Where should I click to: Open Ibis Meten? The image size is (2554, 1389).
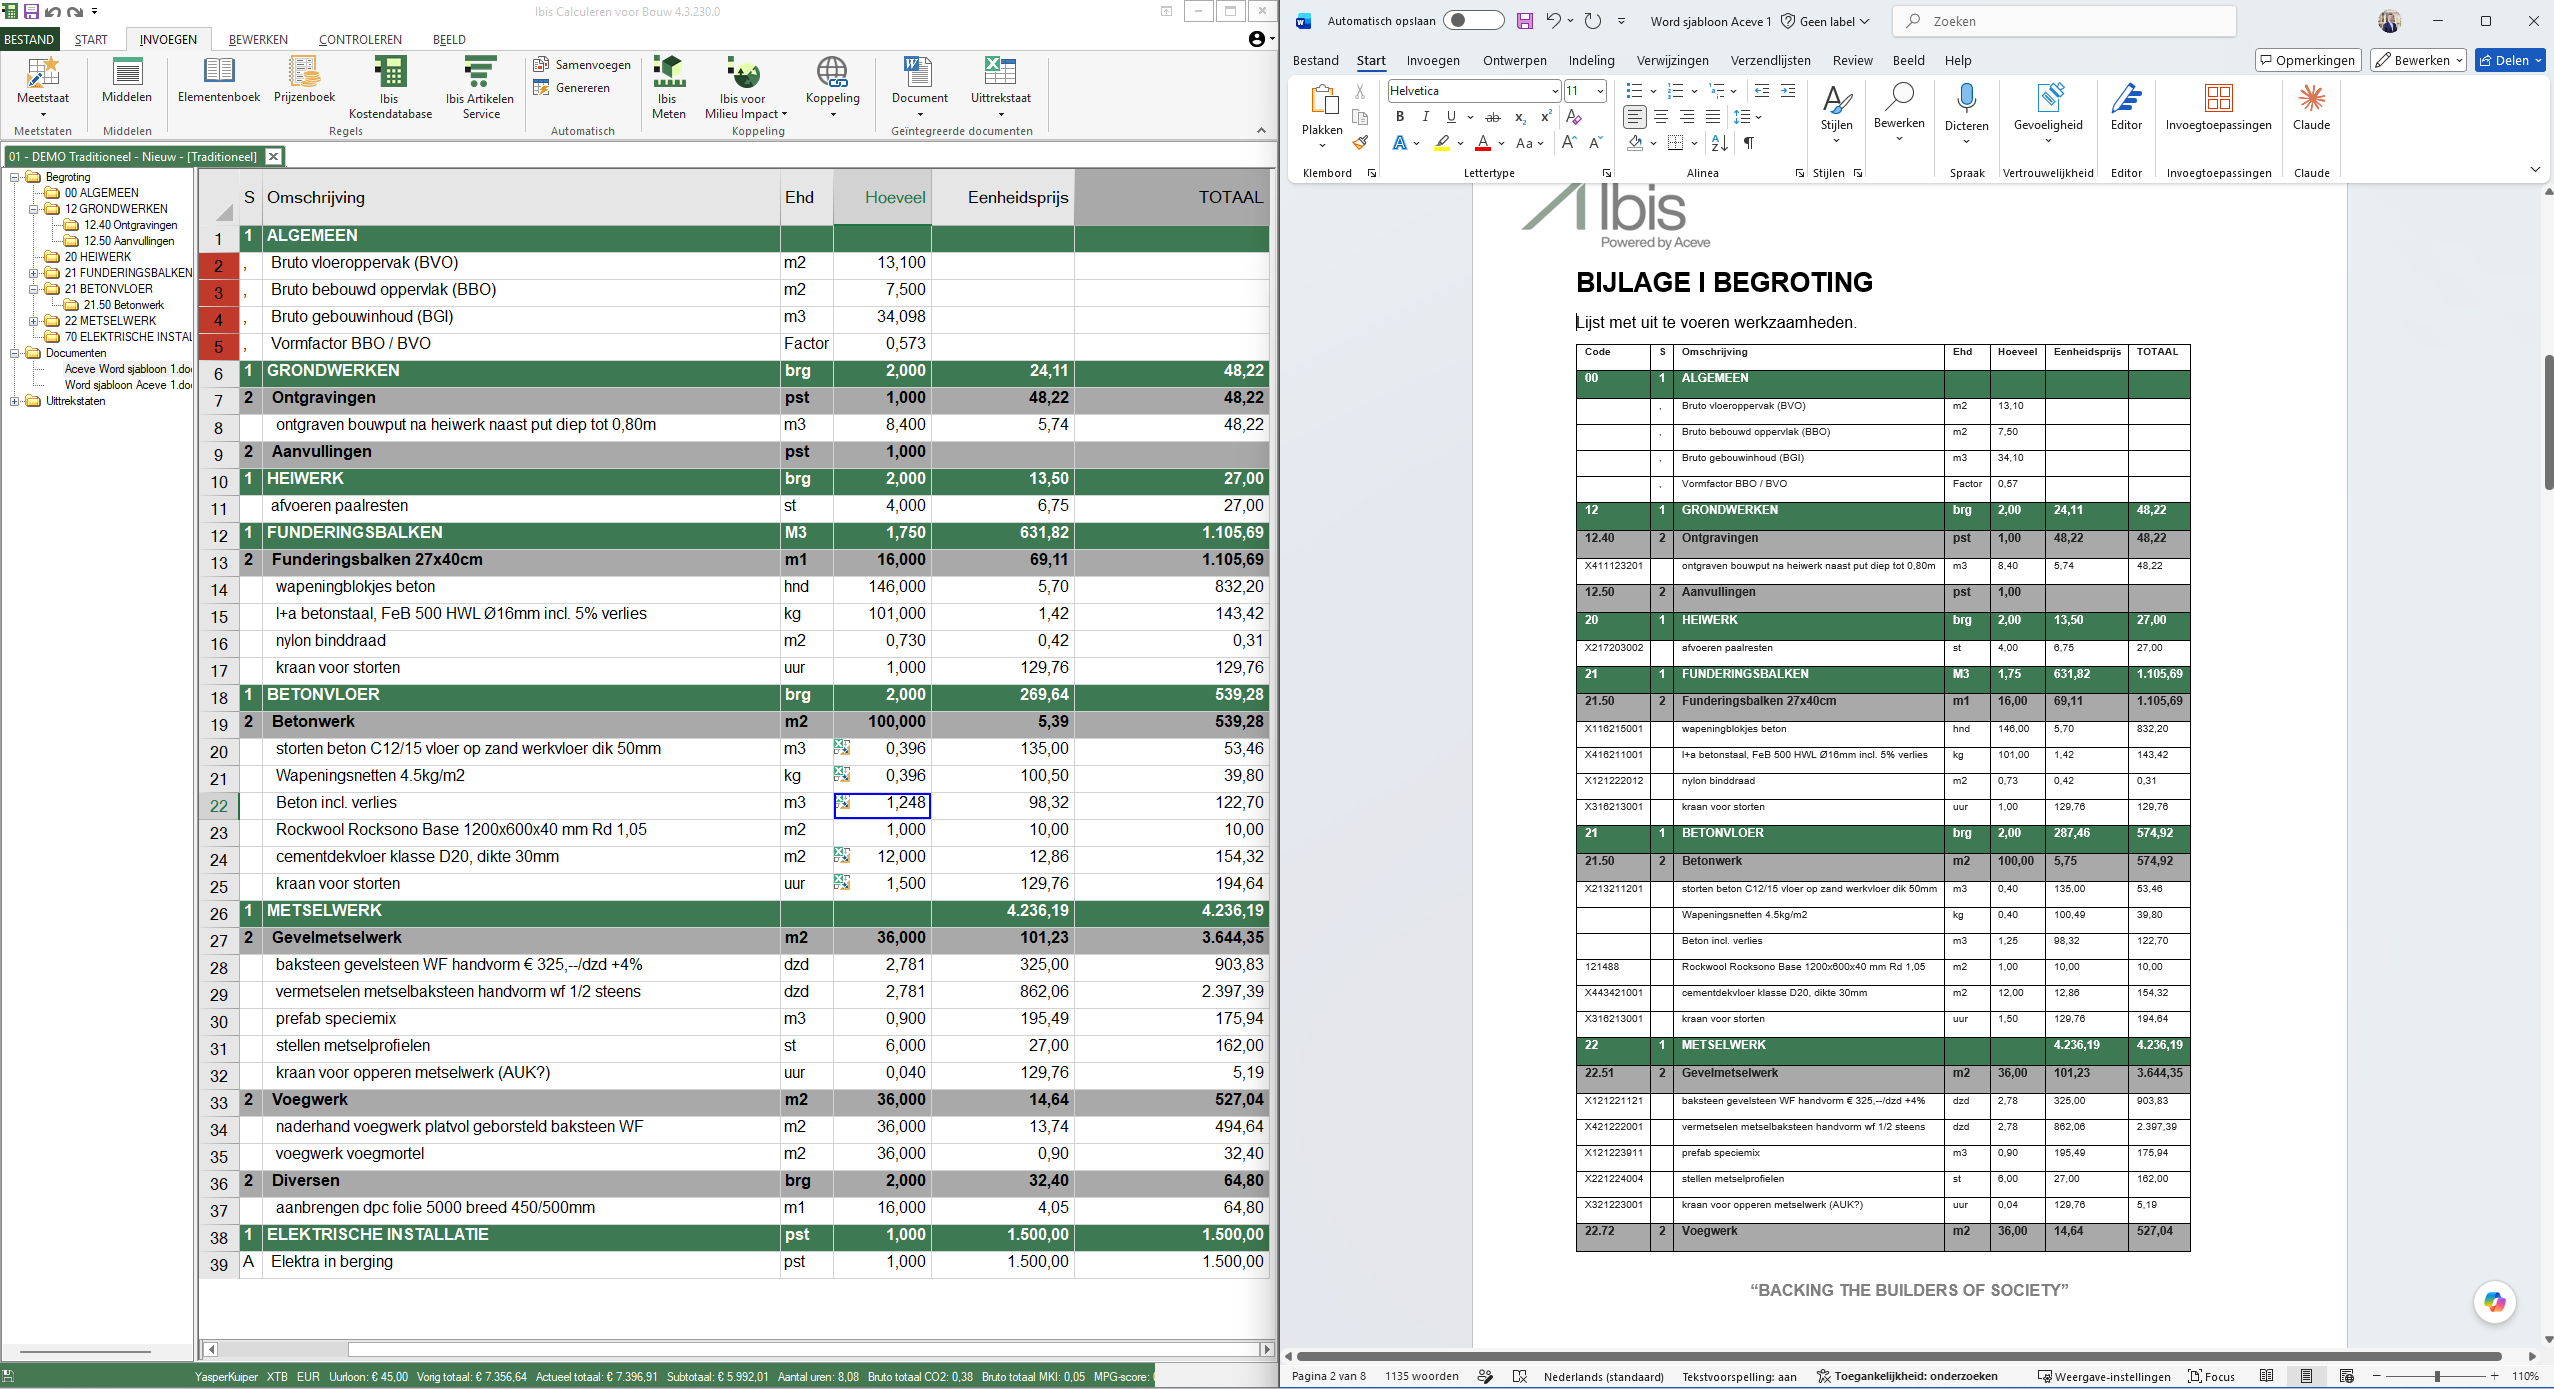(x=668, y=88)
